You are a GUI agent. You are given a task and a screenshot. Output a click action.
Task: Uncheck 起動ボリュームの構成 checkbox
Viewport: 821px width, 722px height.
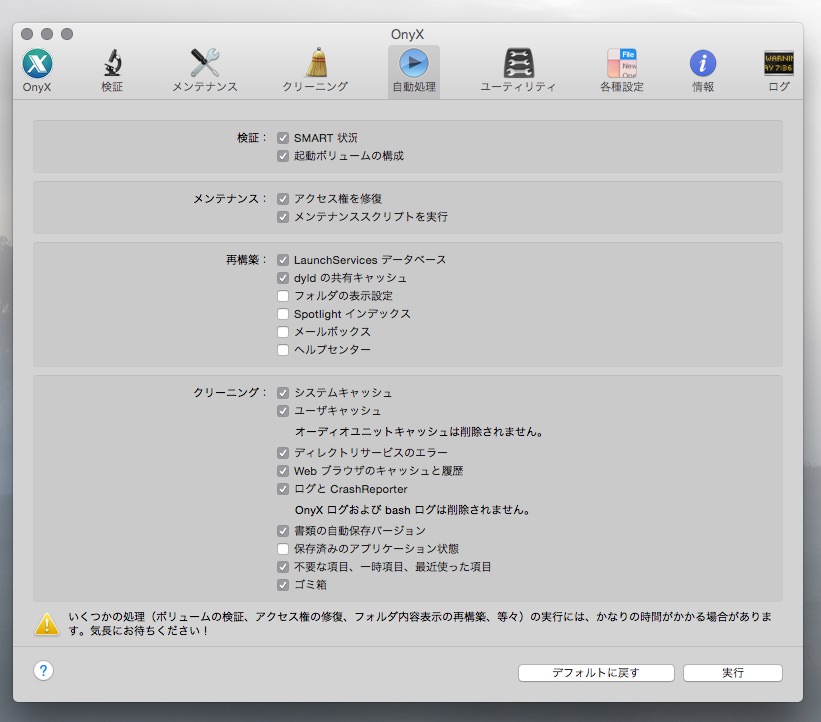tap(283, 156)
